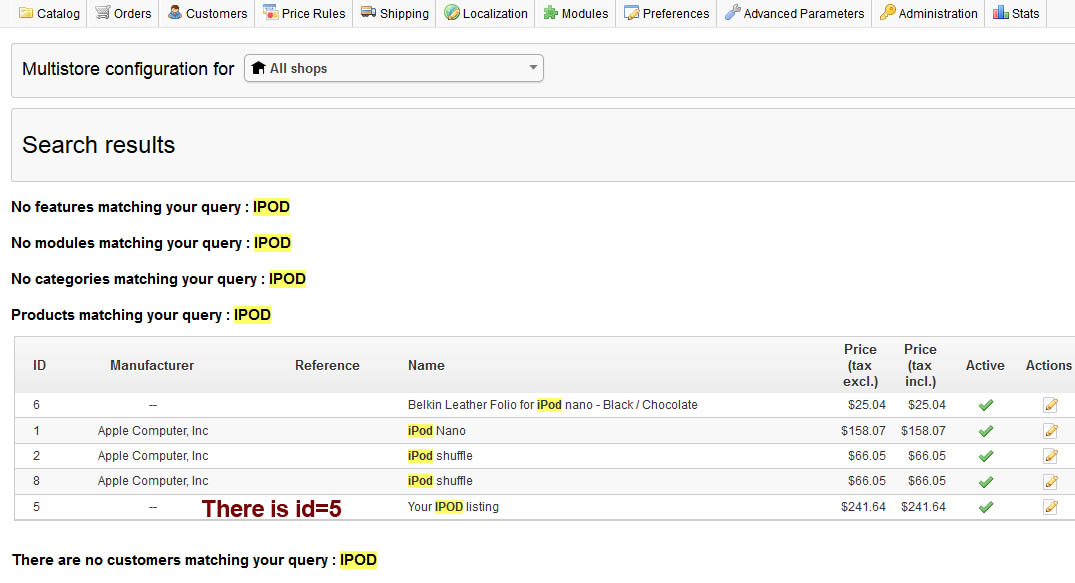The image size is (1075, 583).
Task: Click the dropdown arrow of shop selector
Action: click(x=533, y=68)
